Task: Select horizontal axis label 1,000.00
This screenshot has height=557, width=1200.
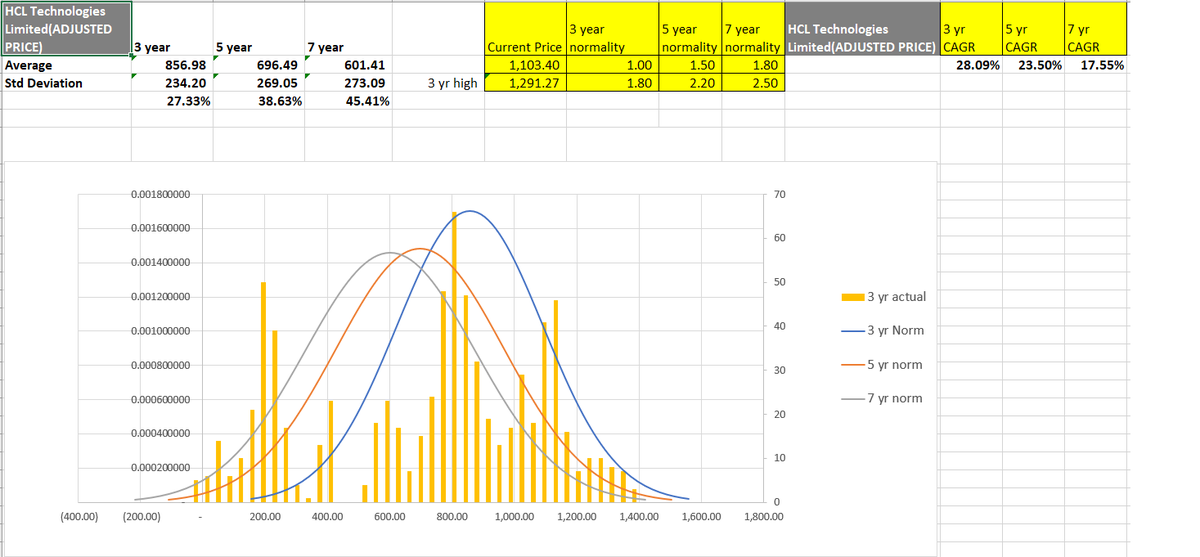Action: tap(514, 517)
